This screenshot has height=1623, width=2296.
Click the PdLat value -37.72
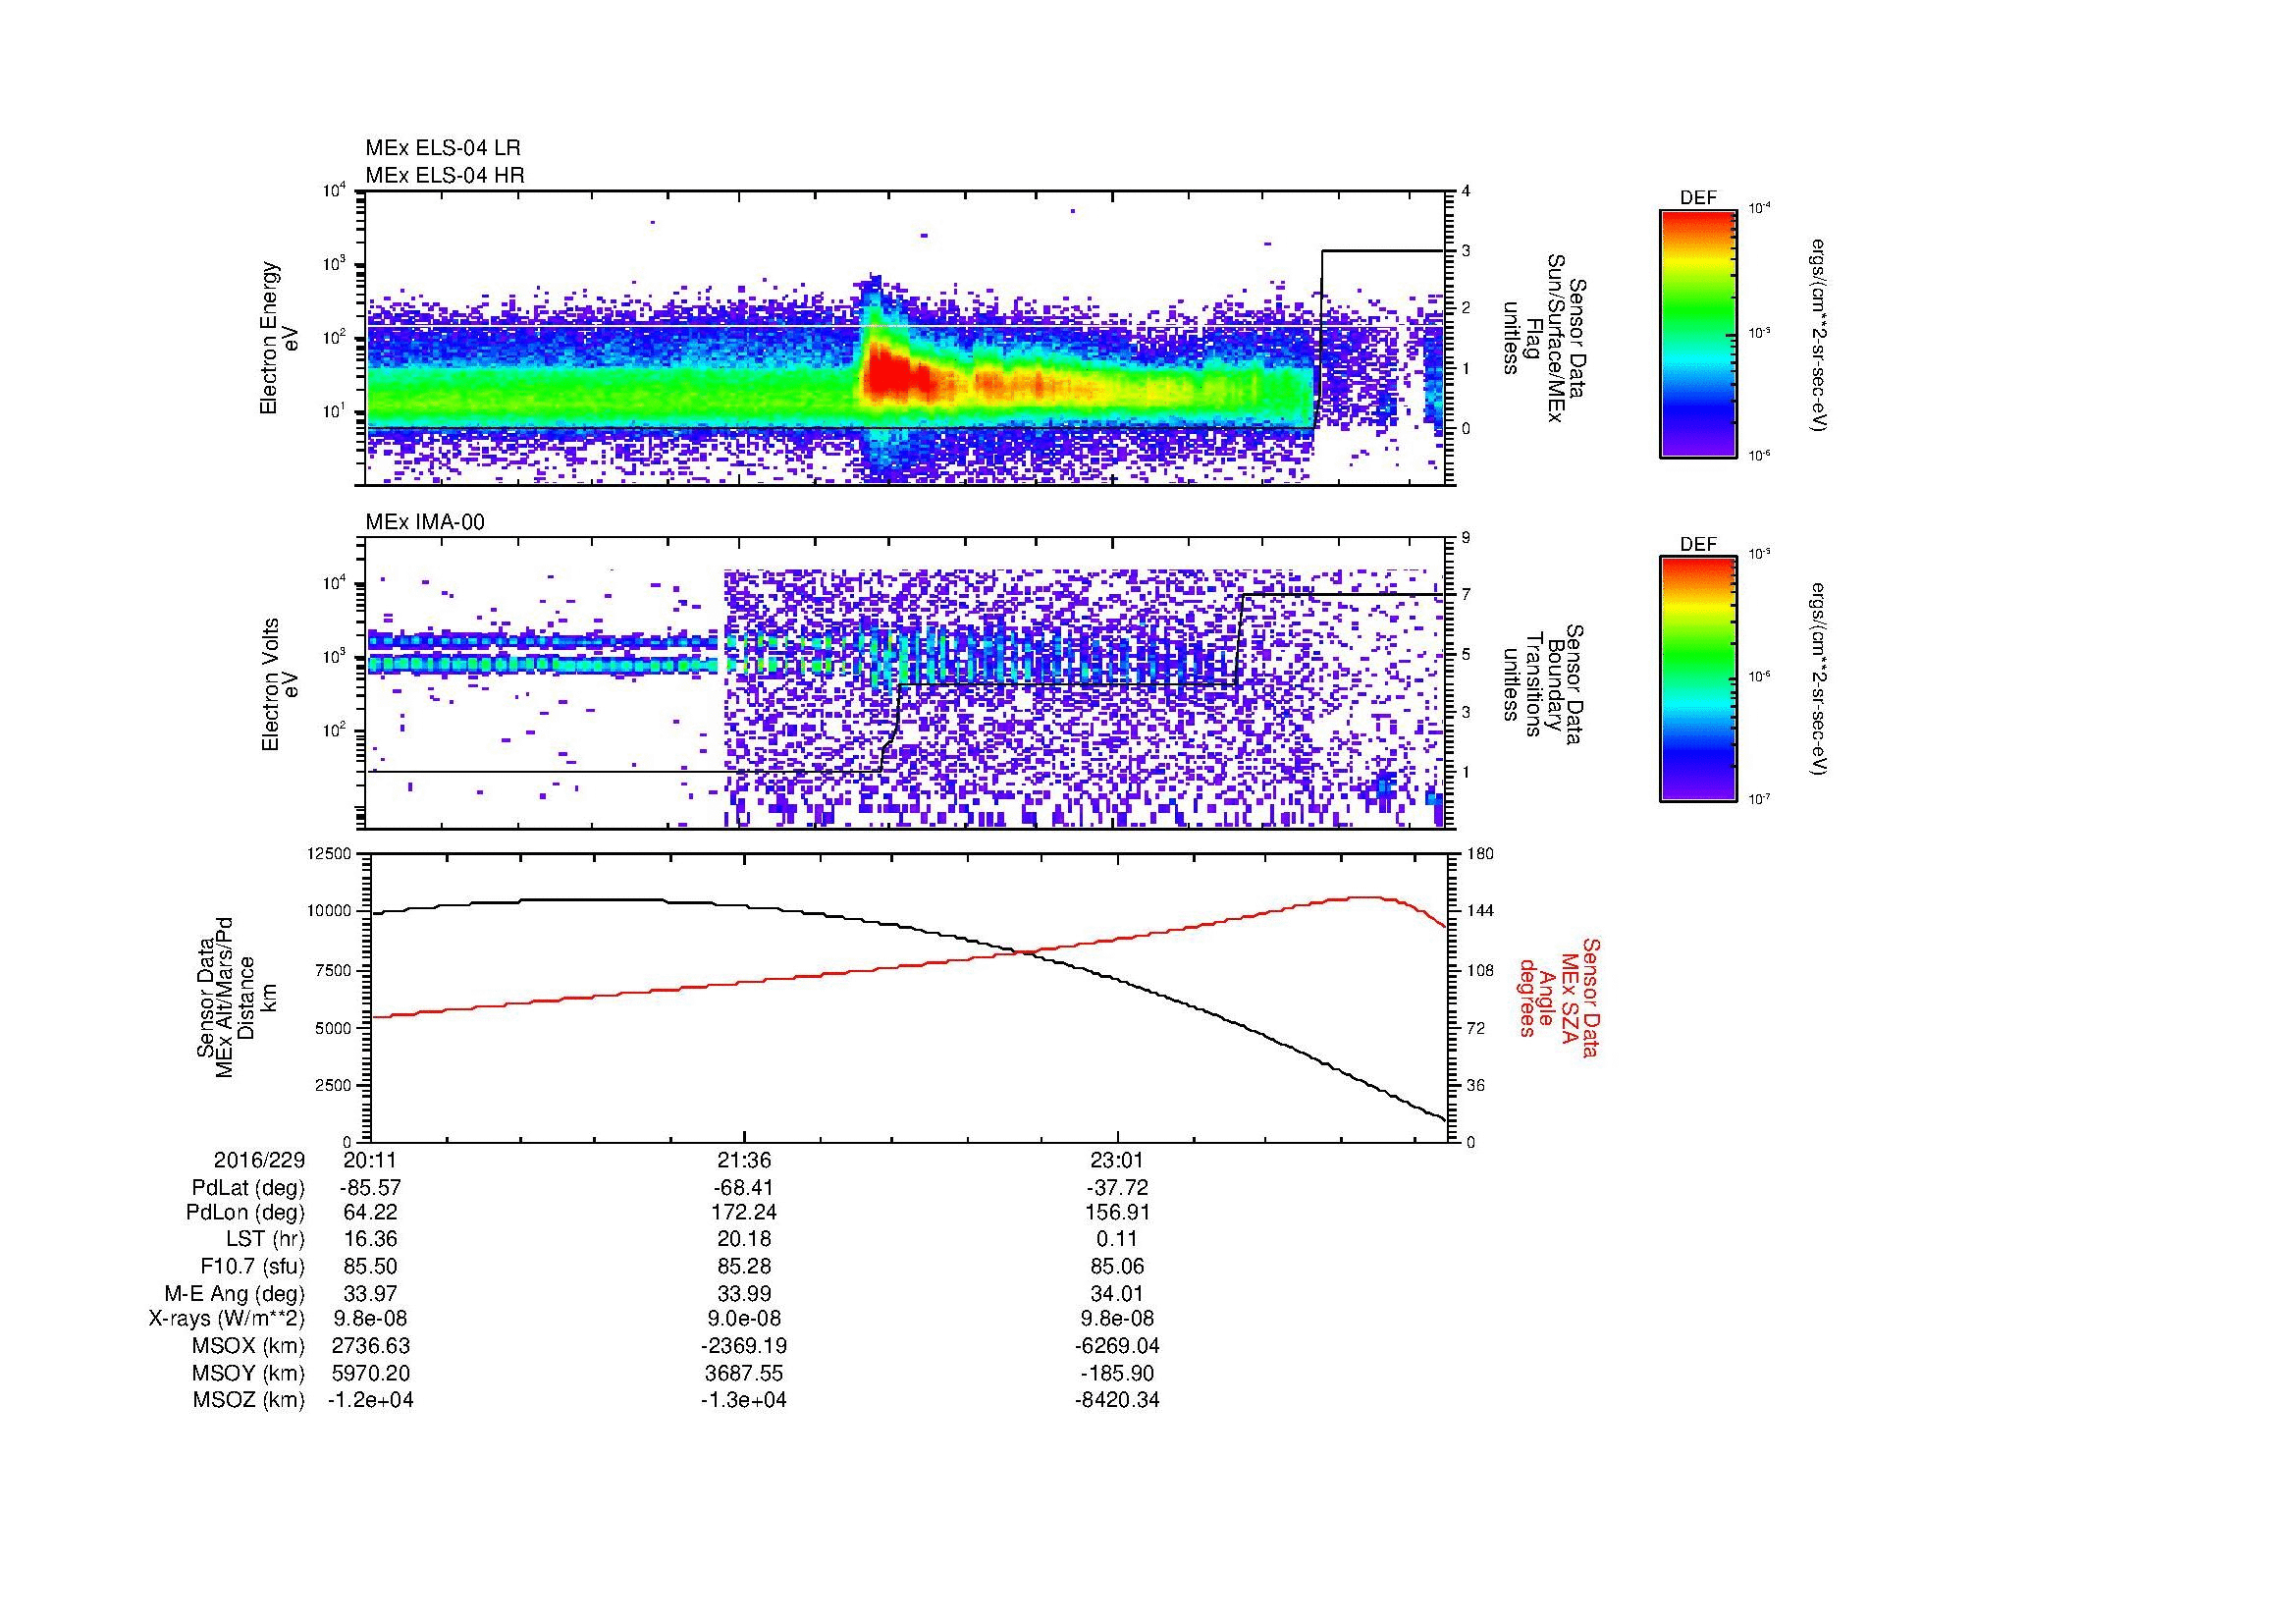click(x=1117, y=1188)
